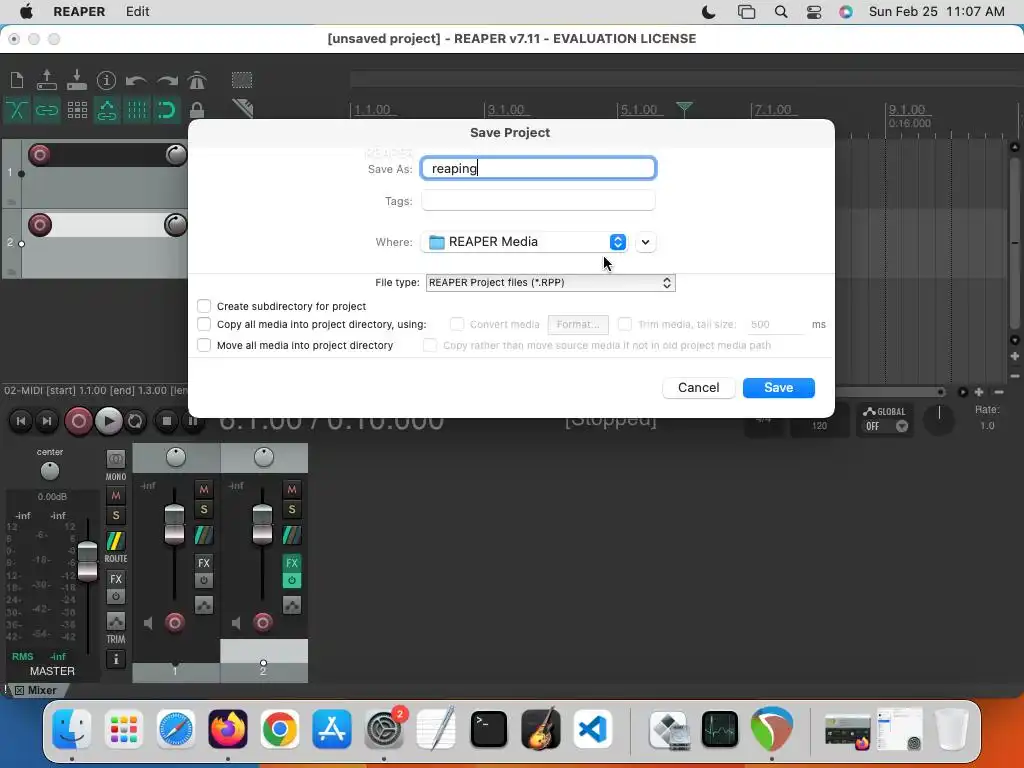Open the REAPER application menu
The width and height of the screenshot is (1024, 768).
pos(79,11)
